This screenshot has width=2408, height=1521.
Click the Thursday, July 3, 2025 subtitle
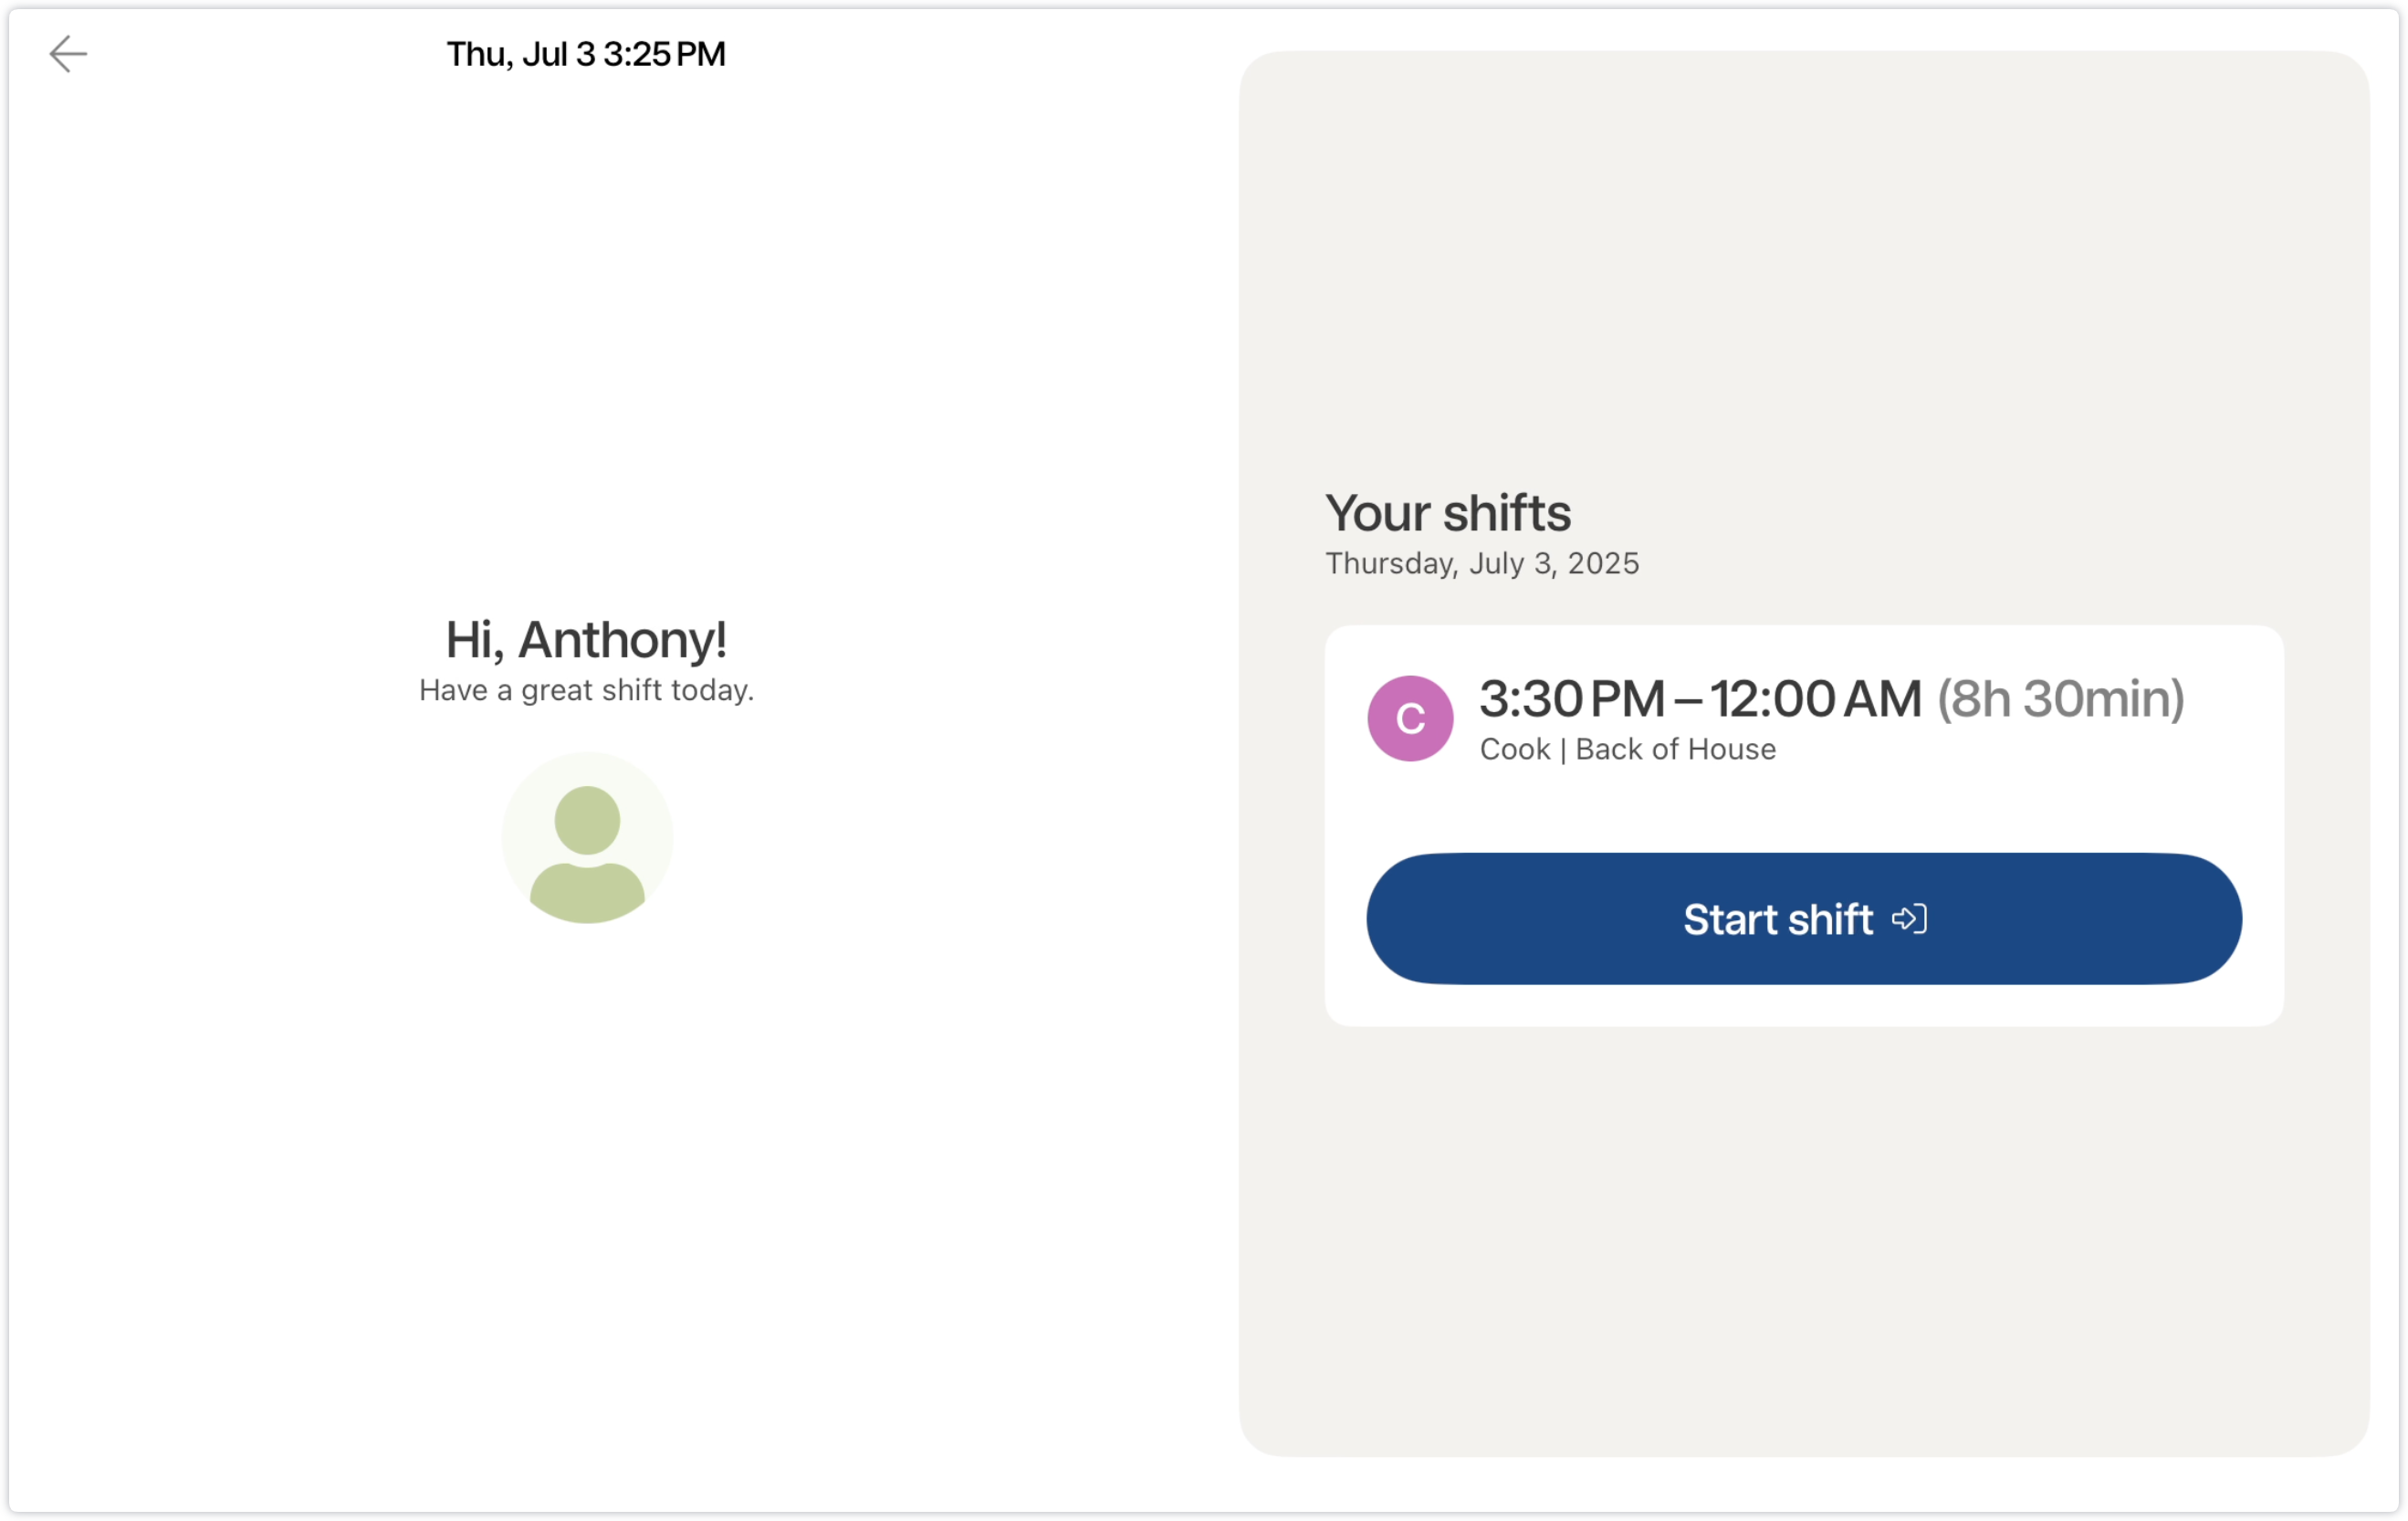(x=1481, y=564)
